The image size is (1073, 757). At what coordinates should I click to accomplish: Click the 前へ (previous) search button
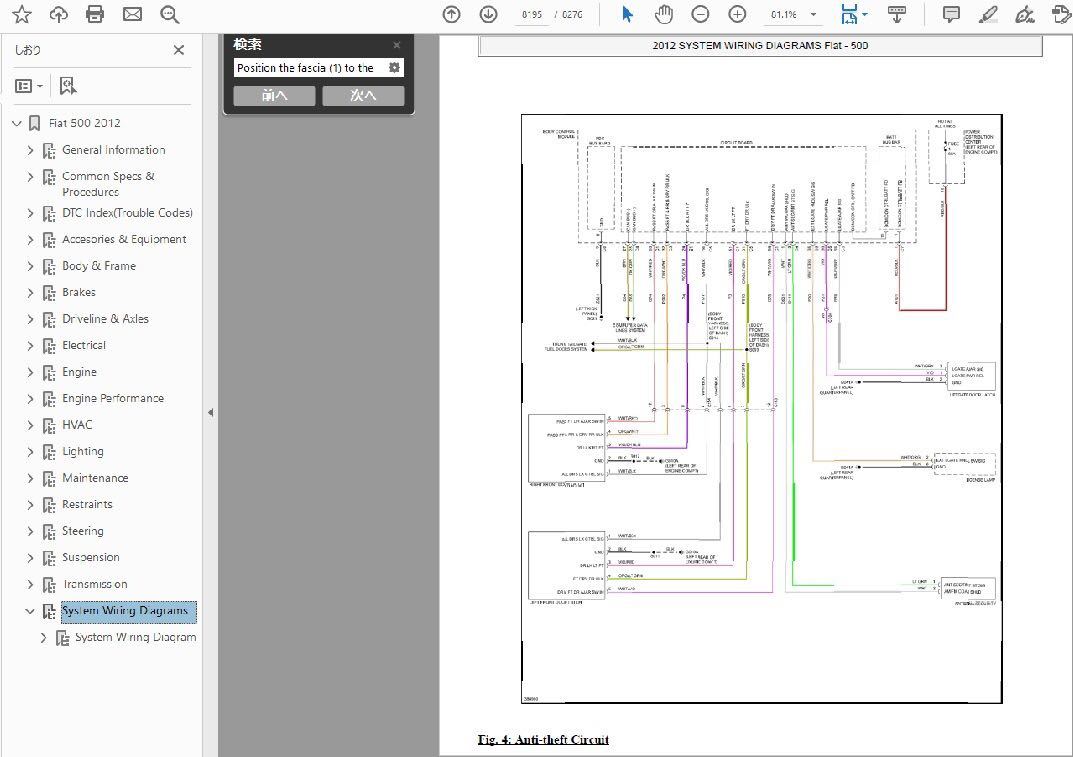coord(274,96)
